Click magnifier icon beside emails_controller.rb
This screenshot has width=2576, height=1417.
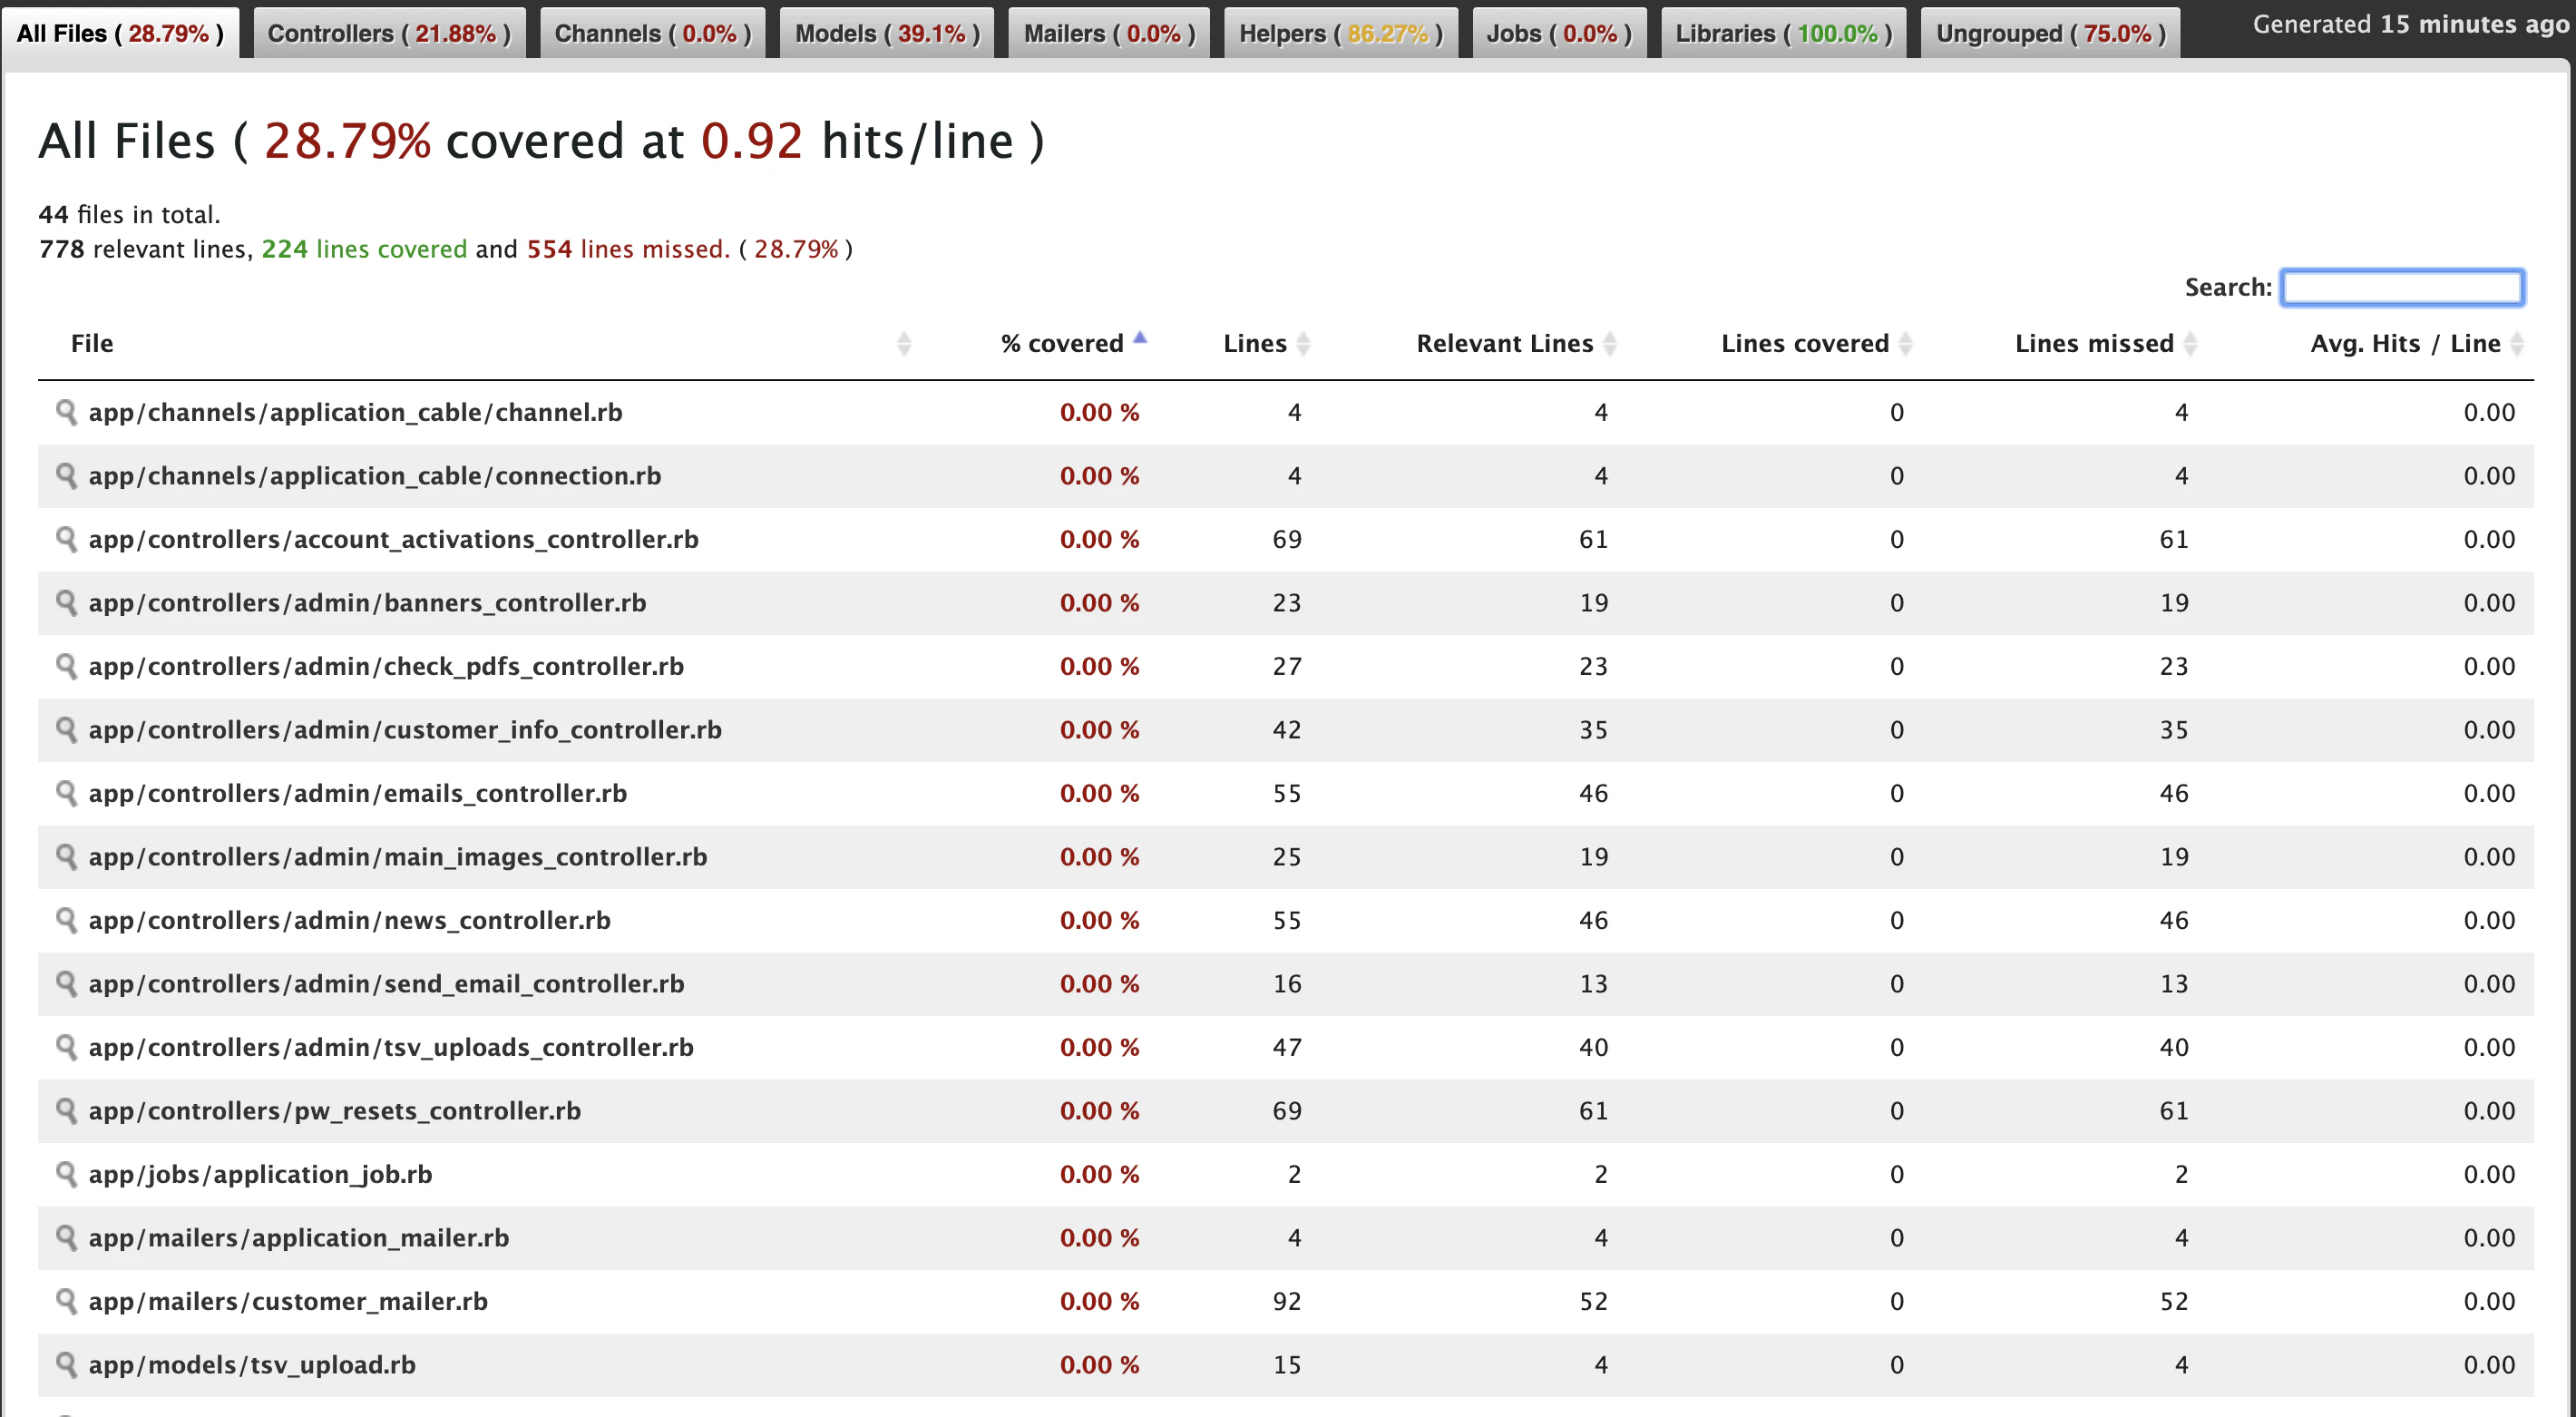(66, 793)
